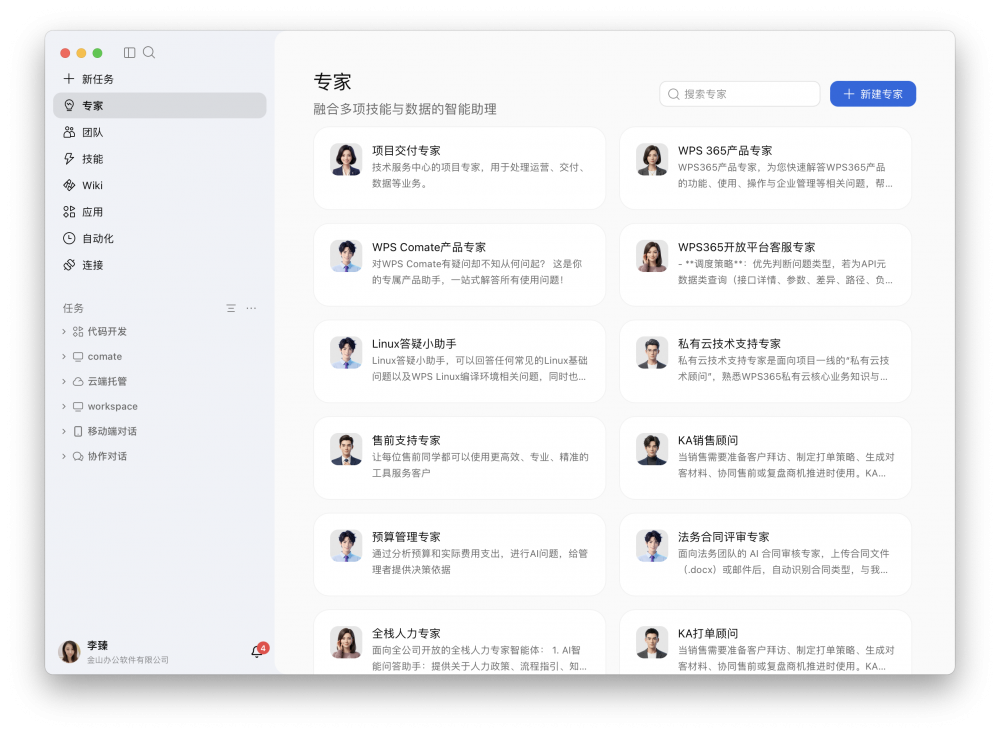Open the search magnifier in the title bar
The width and height of the screenshot is (1000, 734).
[x=149, y=52]
